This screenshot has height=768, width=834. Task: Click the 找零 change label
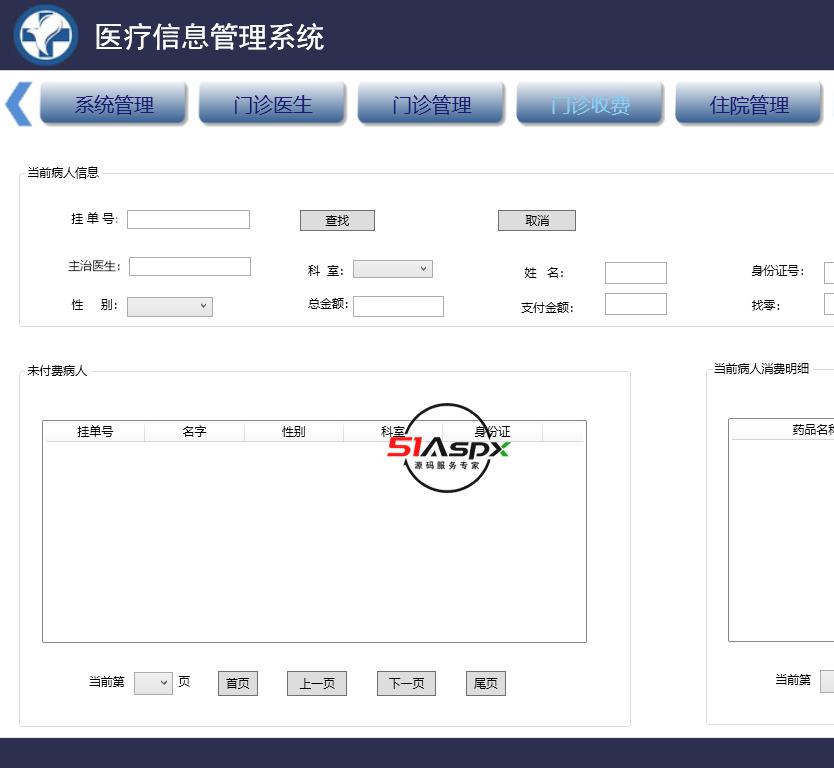pyautogui.click(x=765, y=305)
